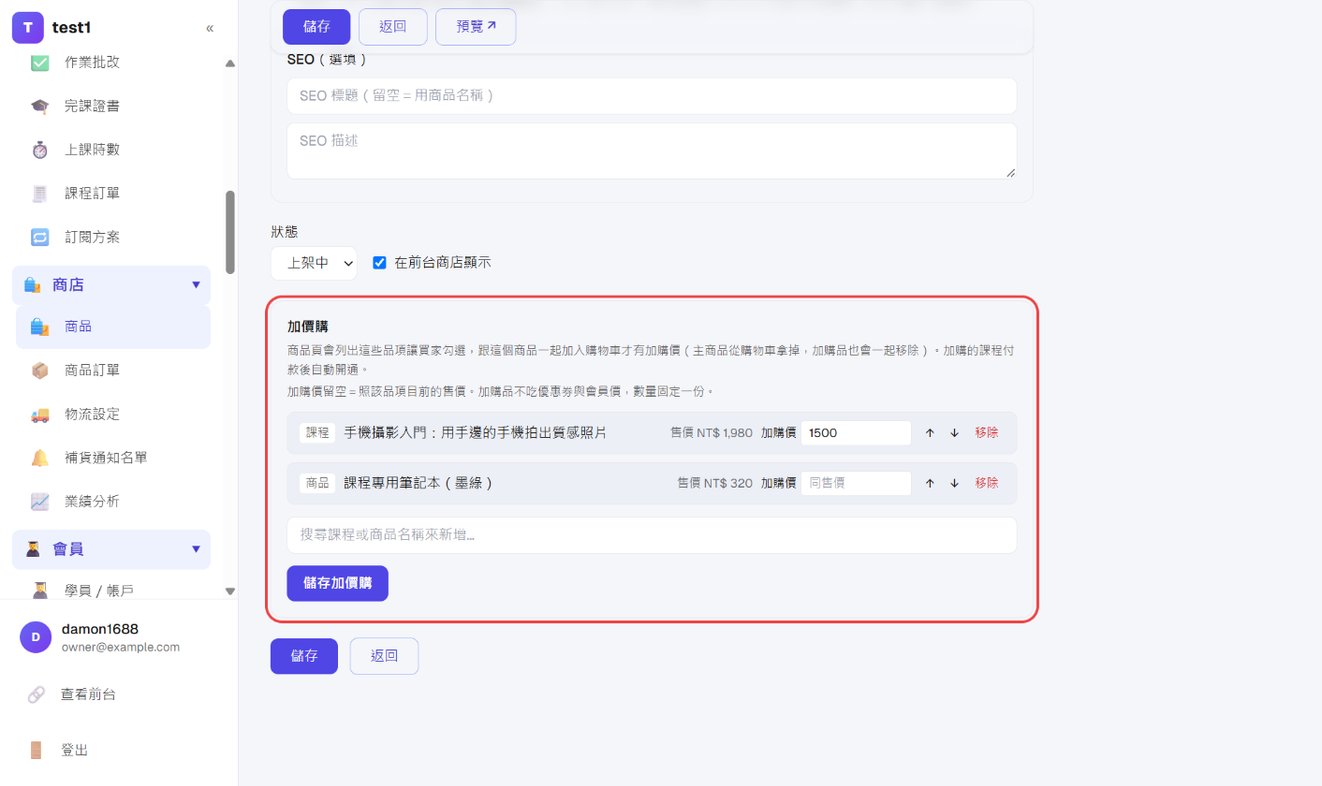The height and width of the screenshot is (786, 1322).
Task: Collapse the 商店 section using its arrow
Action: click(x=196, y=285)
